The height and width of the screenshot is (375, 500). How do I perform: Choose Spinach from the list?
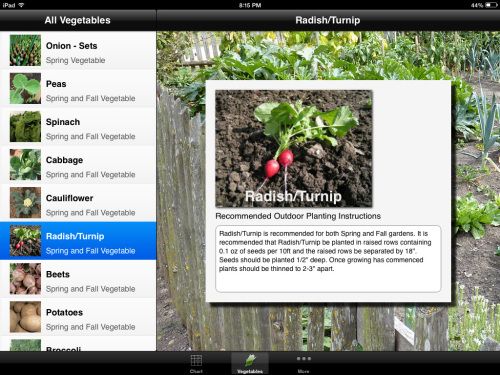point(78,127)
